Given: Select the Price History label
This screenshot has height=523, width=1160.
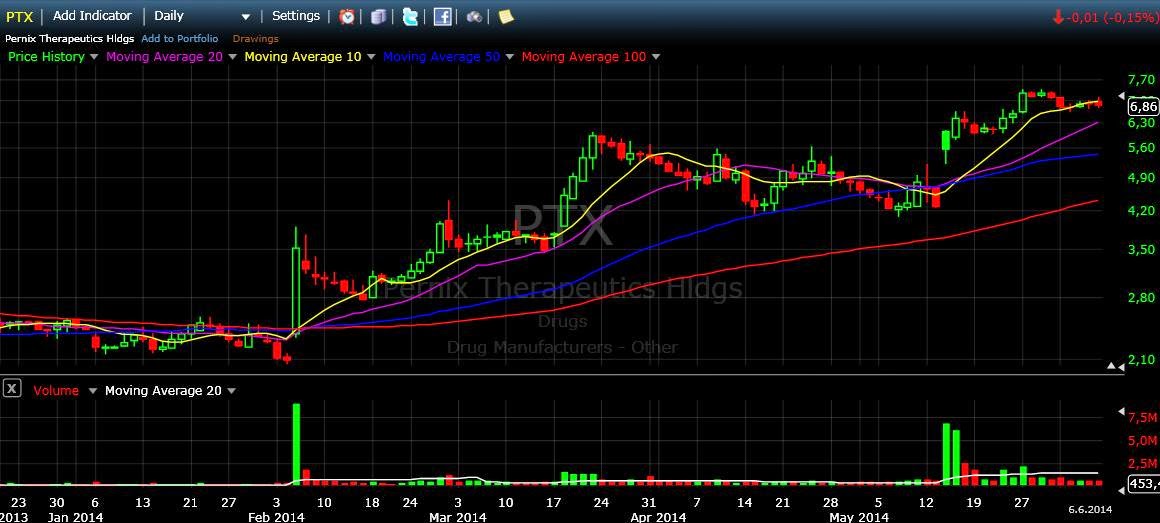Looking at the screenshot, I should (x=46, y=57).
